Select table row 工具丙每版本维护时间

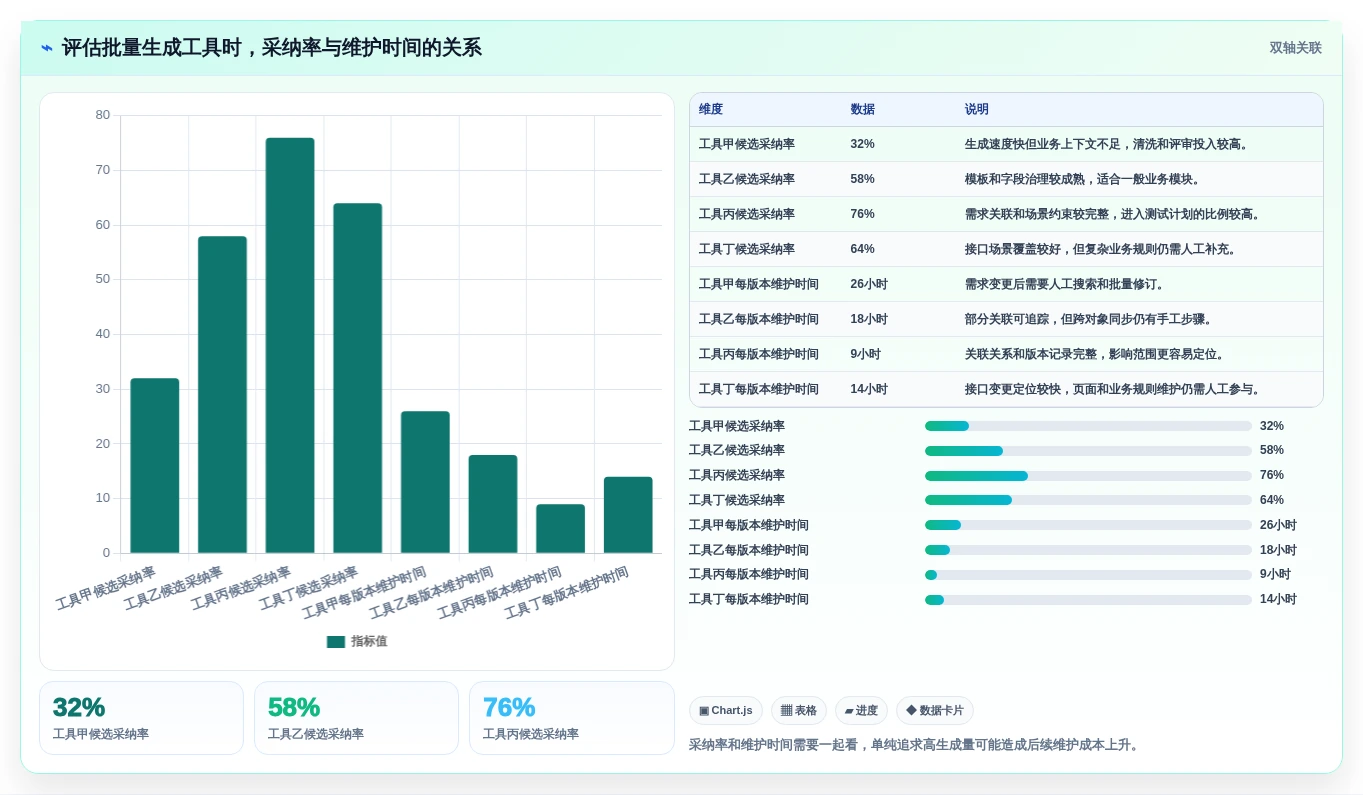tap(1006, 355)
